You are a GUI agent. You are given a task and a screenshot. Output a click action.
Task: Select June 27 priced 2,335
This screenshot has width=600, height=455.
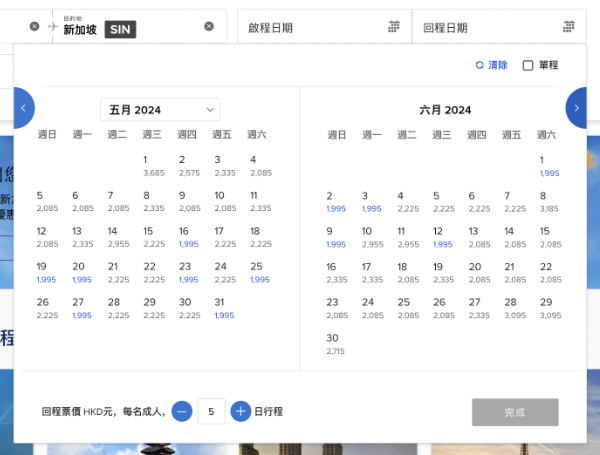(x=479, y=309)
